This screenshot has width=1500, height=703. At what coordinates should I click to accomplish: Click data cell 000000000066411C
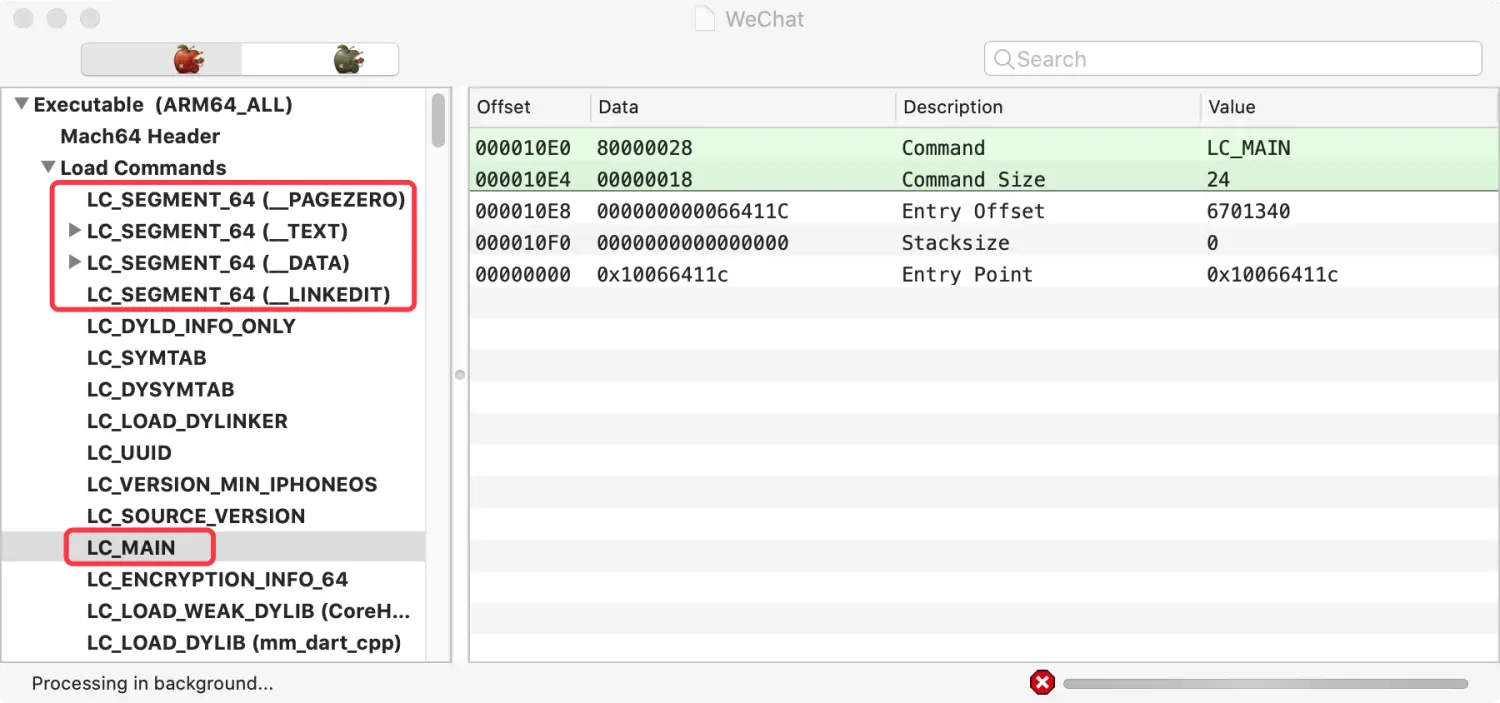pyautogui.click(x=693, y=211)
